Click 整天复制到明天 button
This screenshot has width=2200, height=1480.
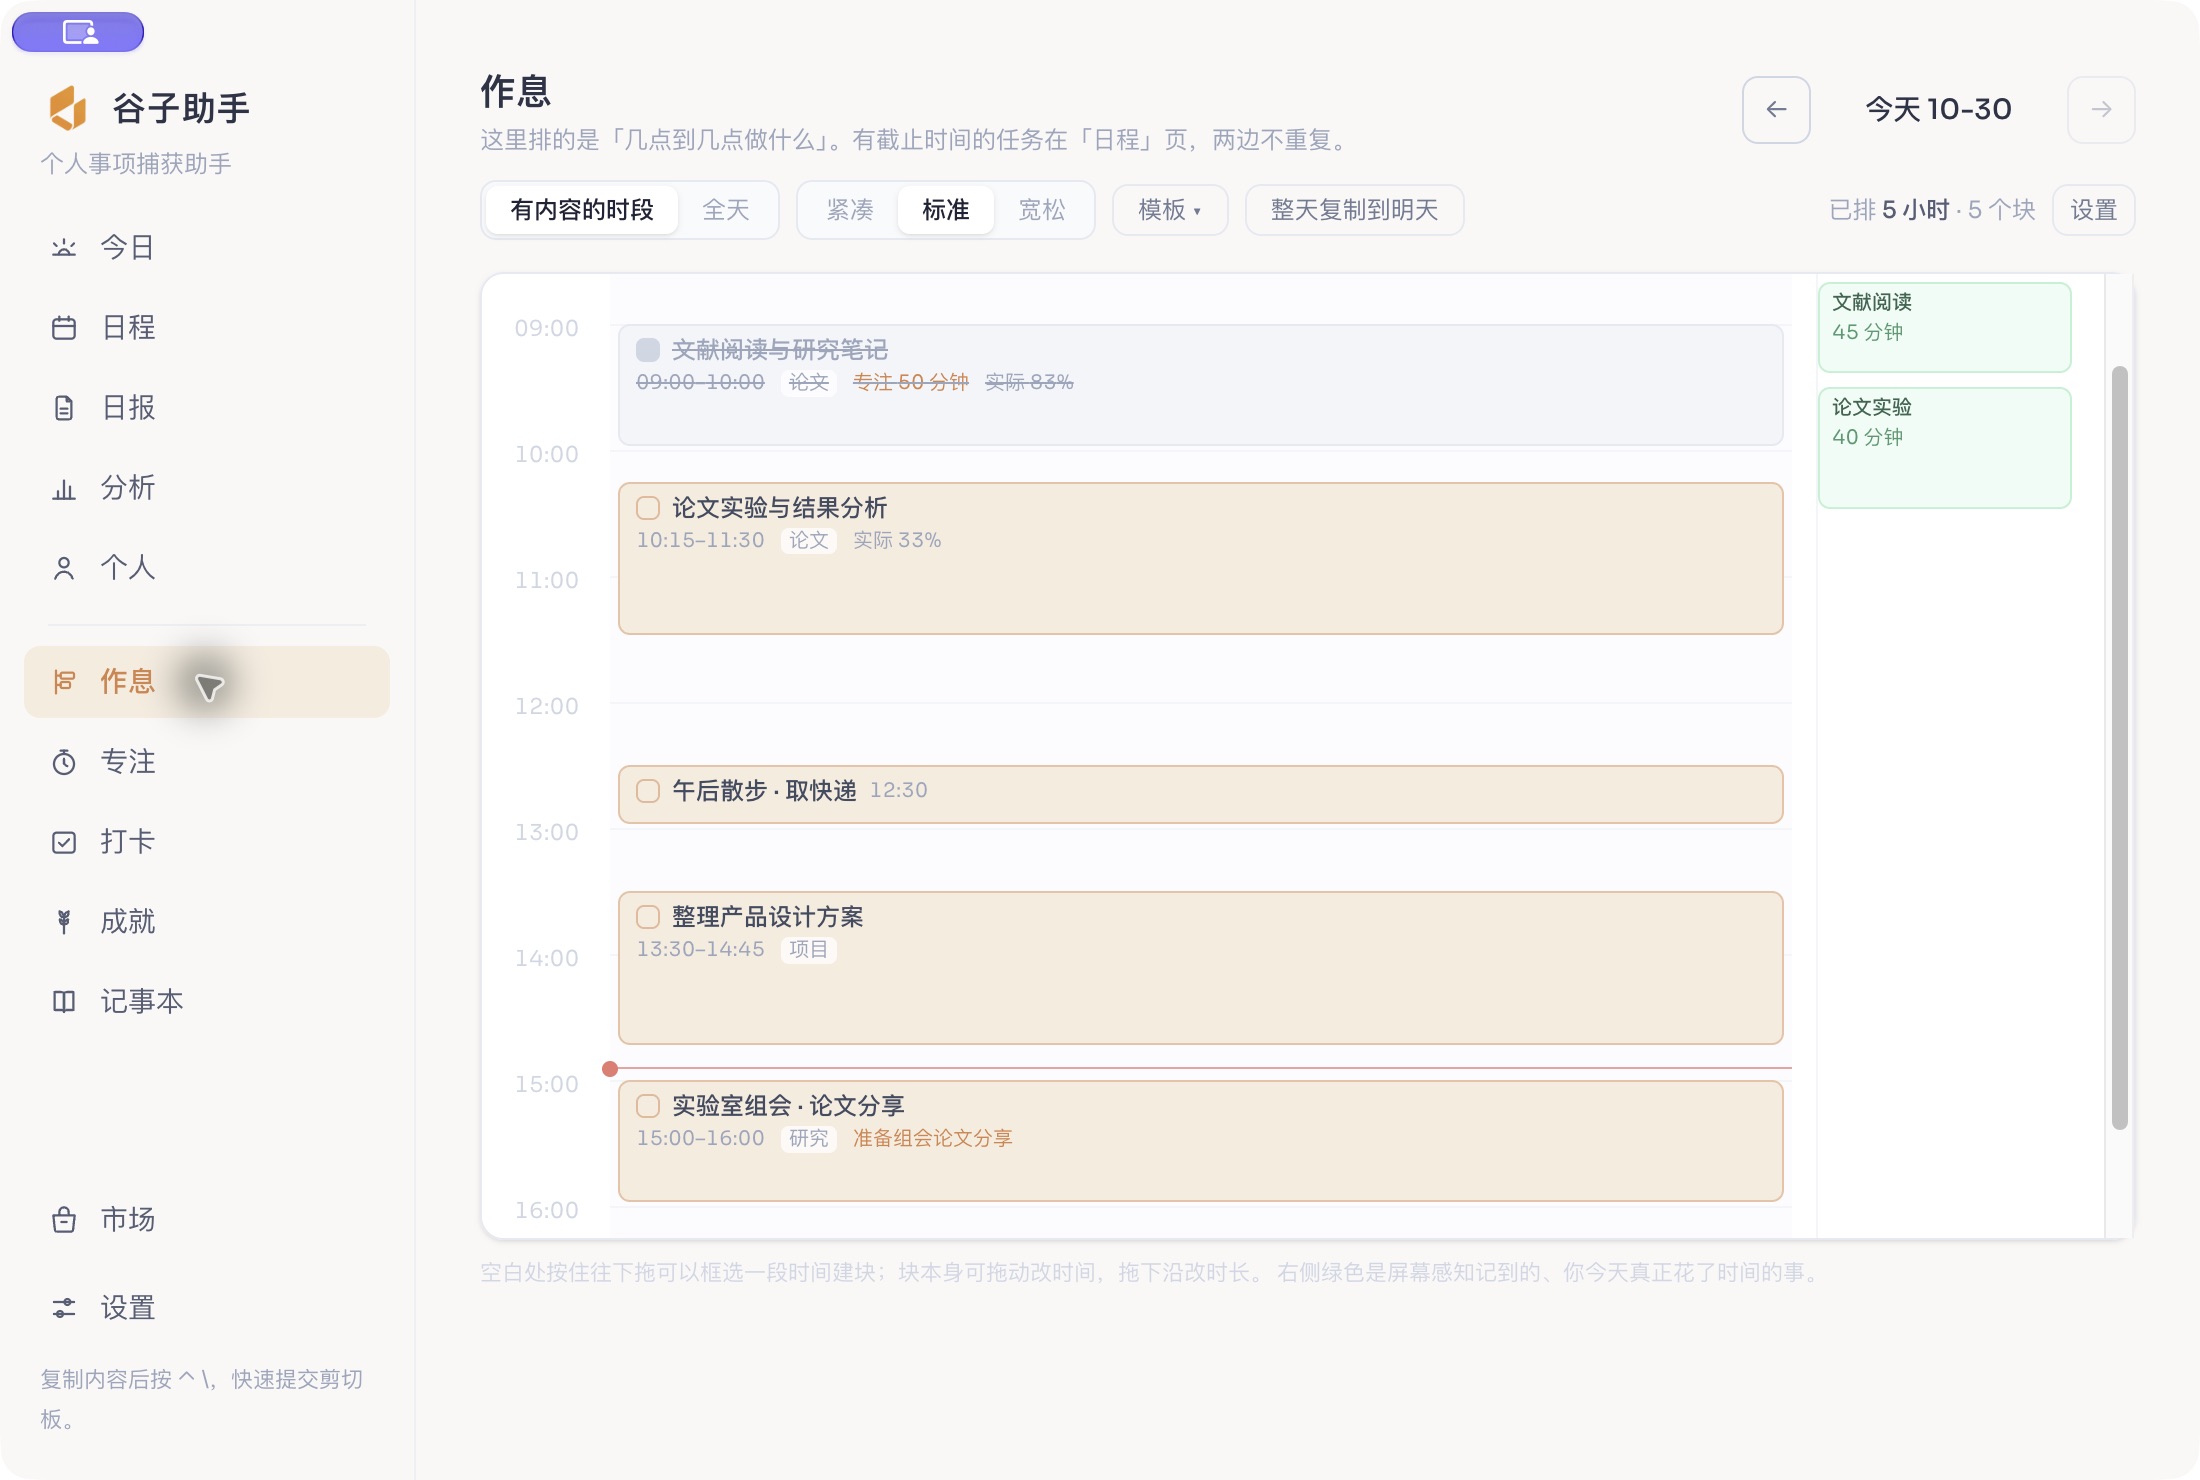1355,210
